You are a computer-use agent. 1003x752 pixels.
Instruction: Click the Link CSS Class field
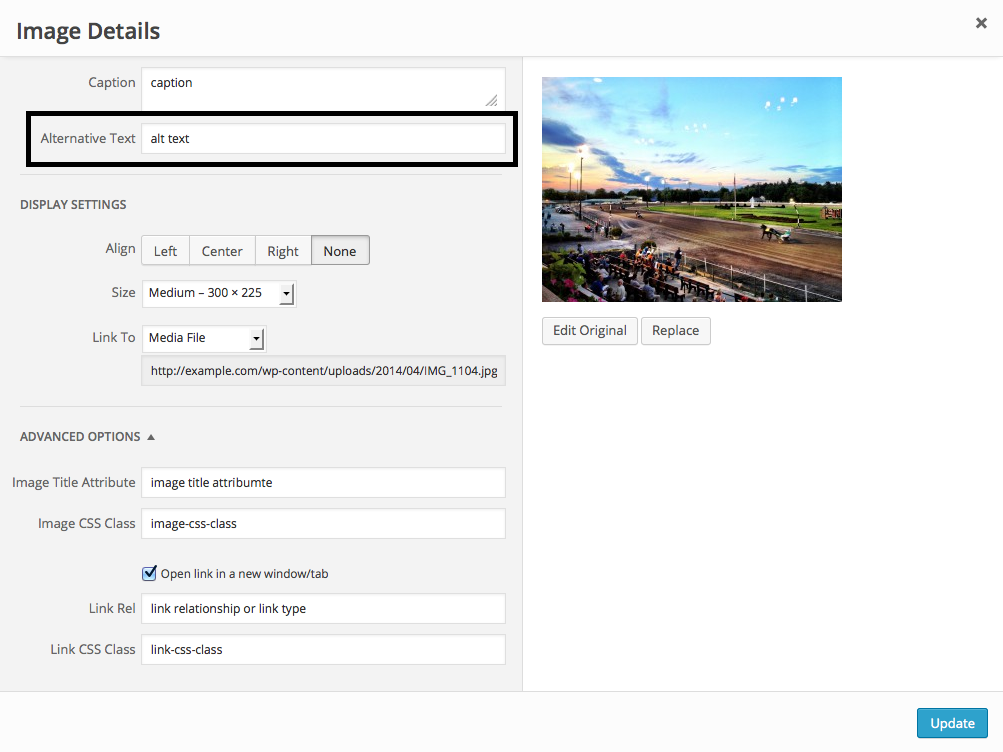[x=323, y=650]
